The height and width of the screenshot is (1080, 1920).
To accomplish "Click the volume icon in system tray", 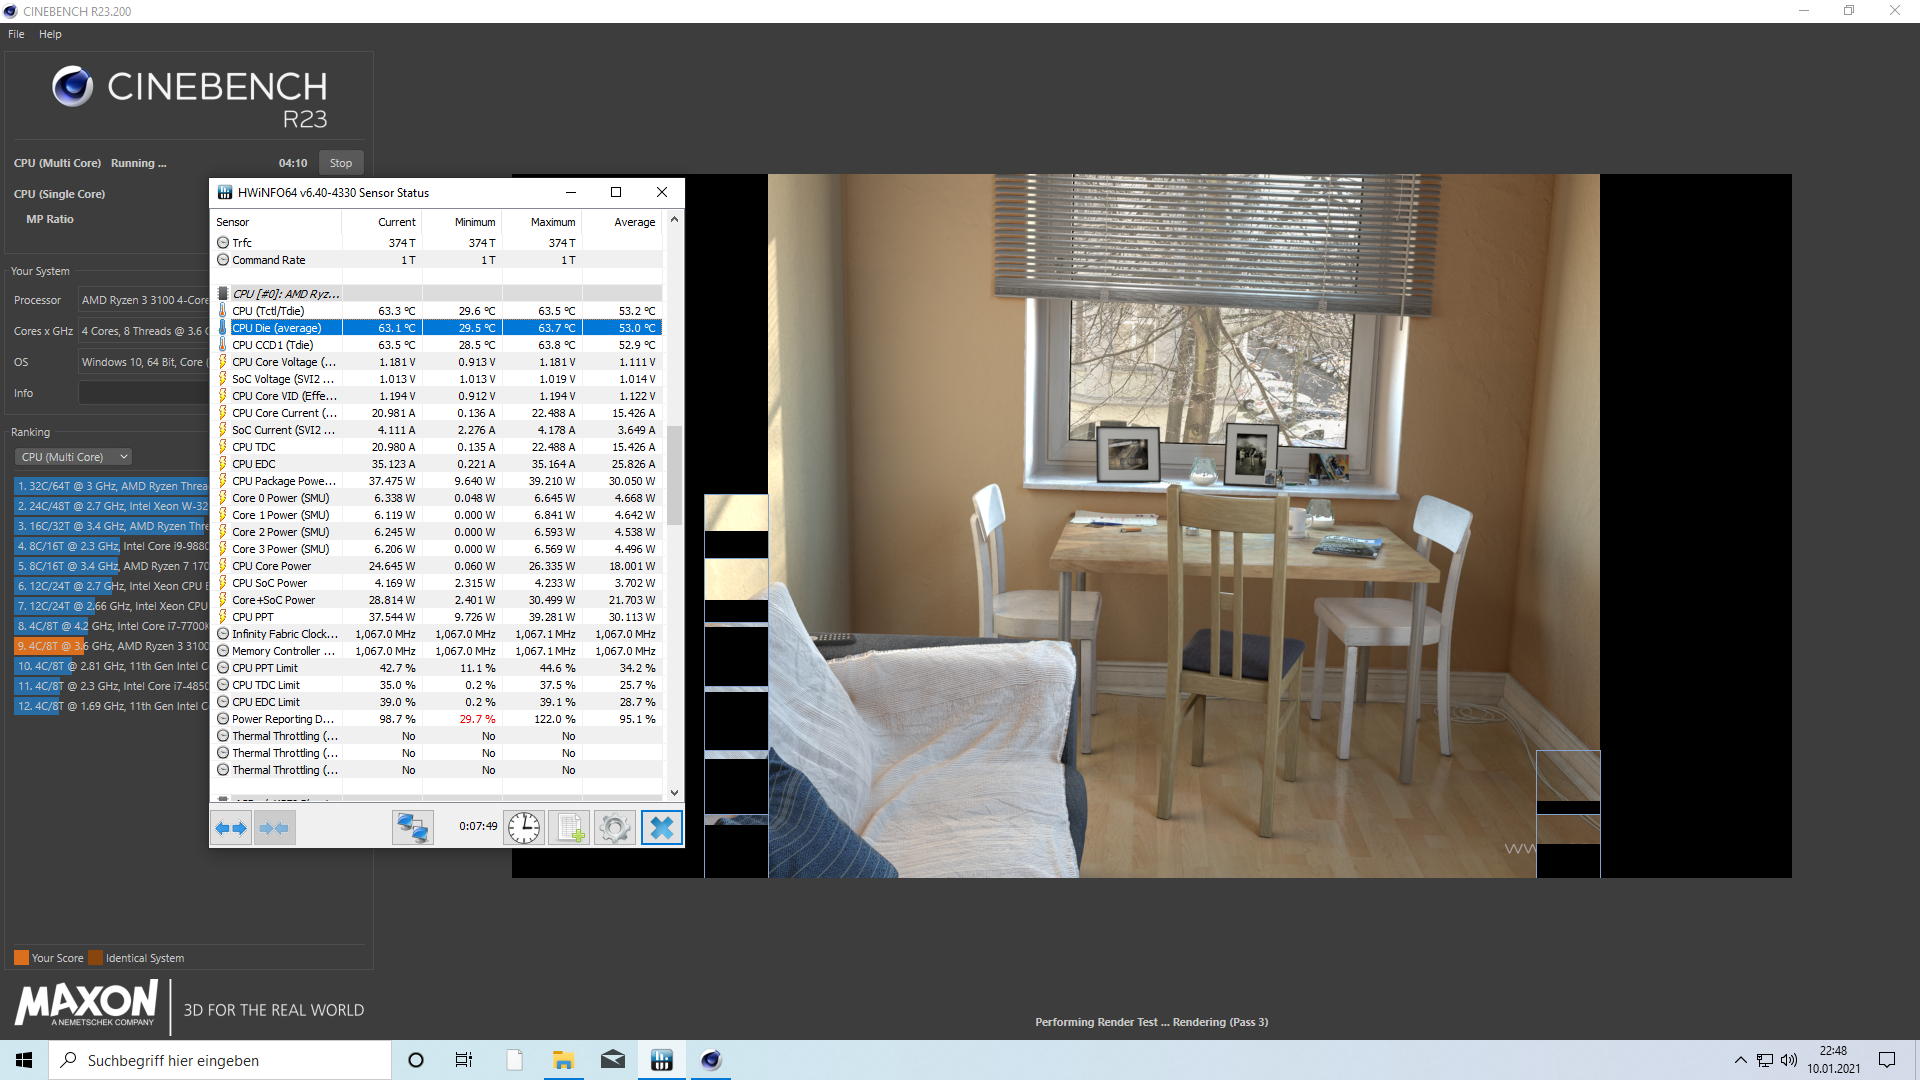I will coord(1789,1060).
